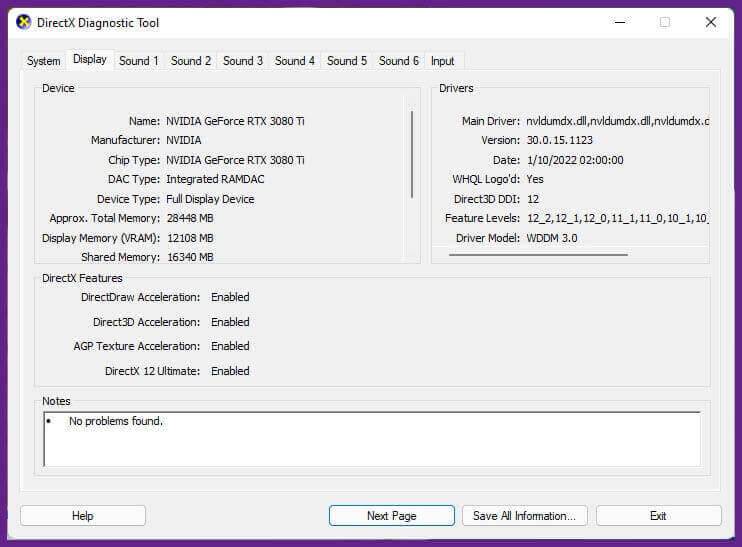Open the Sound 2 tab
This screenshot has width=742, height=547.
tap(191, 61)
